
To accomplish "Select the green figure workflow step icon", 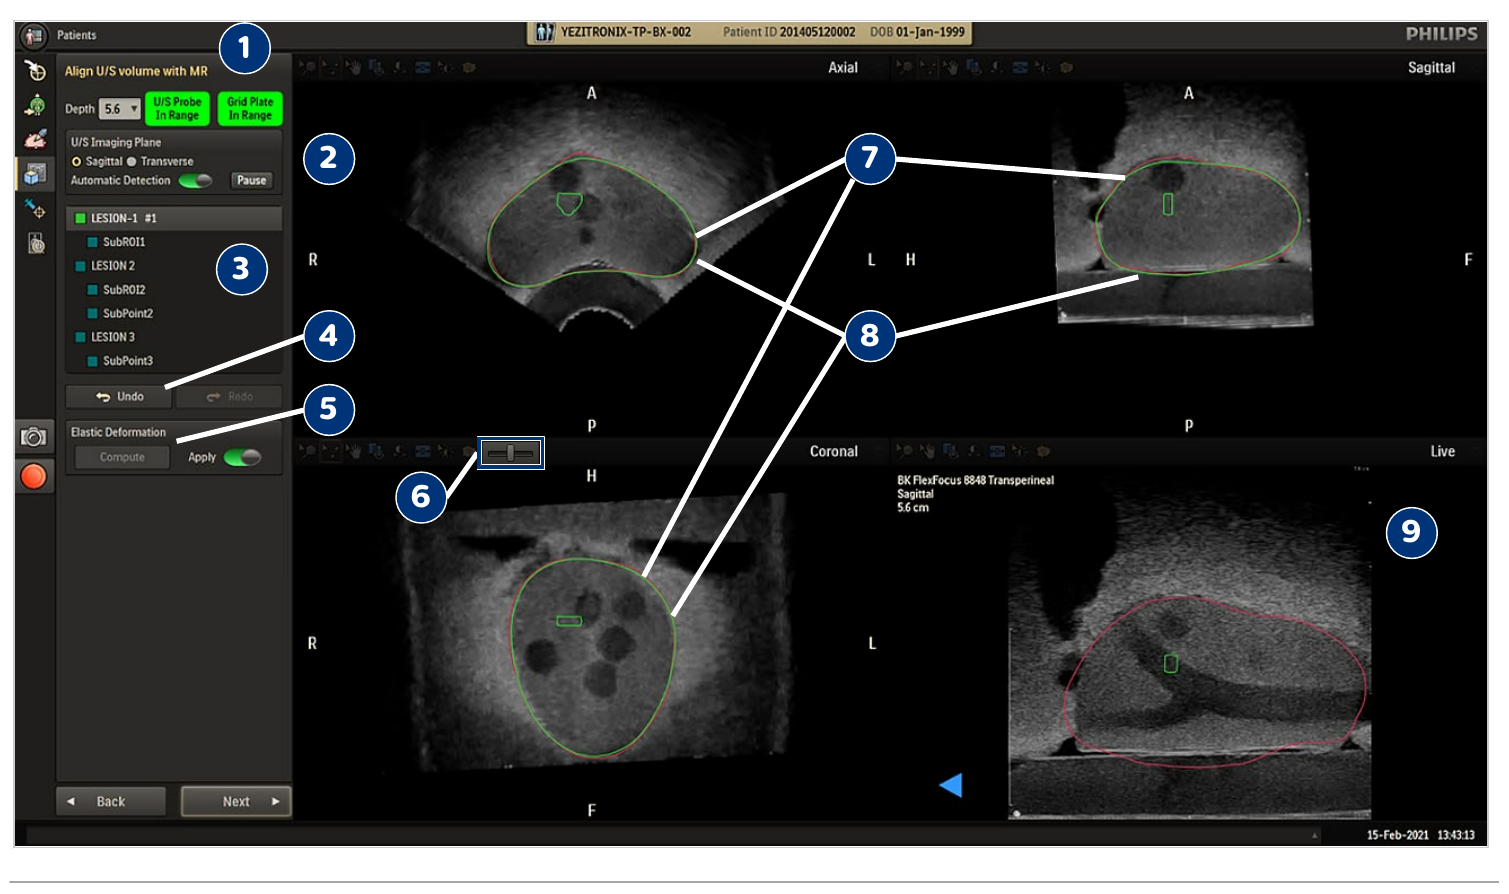I will click(35, 105).
